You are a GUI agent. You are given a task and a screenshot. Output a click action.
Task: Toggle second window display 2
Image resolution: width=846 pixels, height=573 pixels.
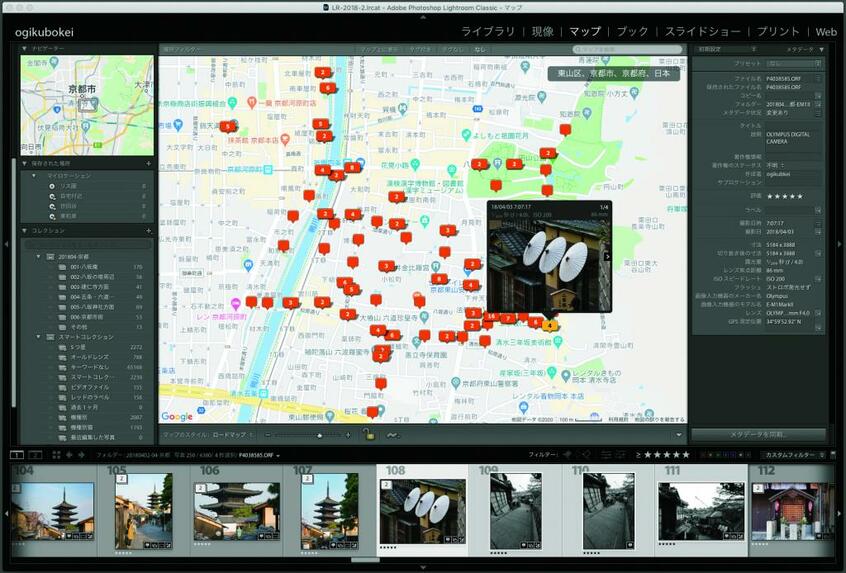click(x=35, y=455)
